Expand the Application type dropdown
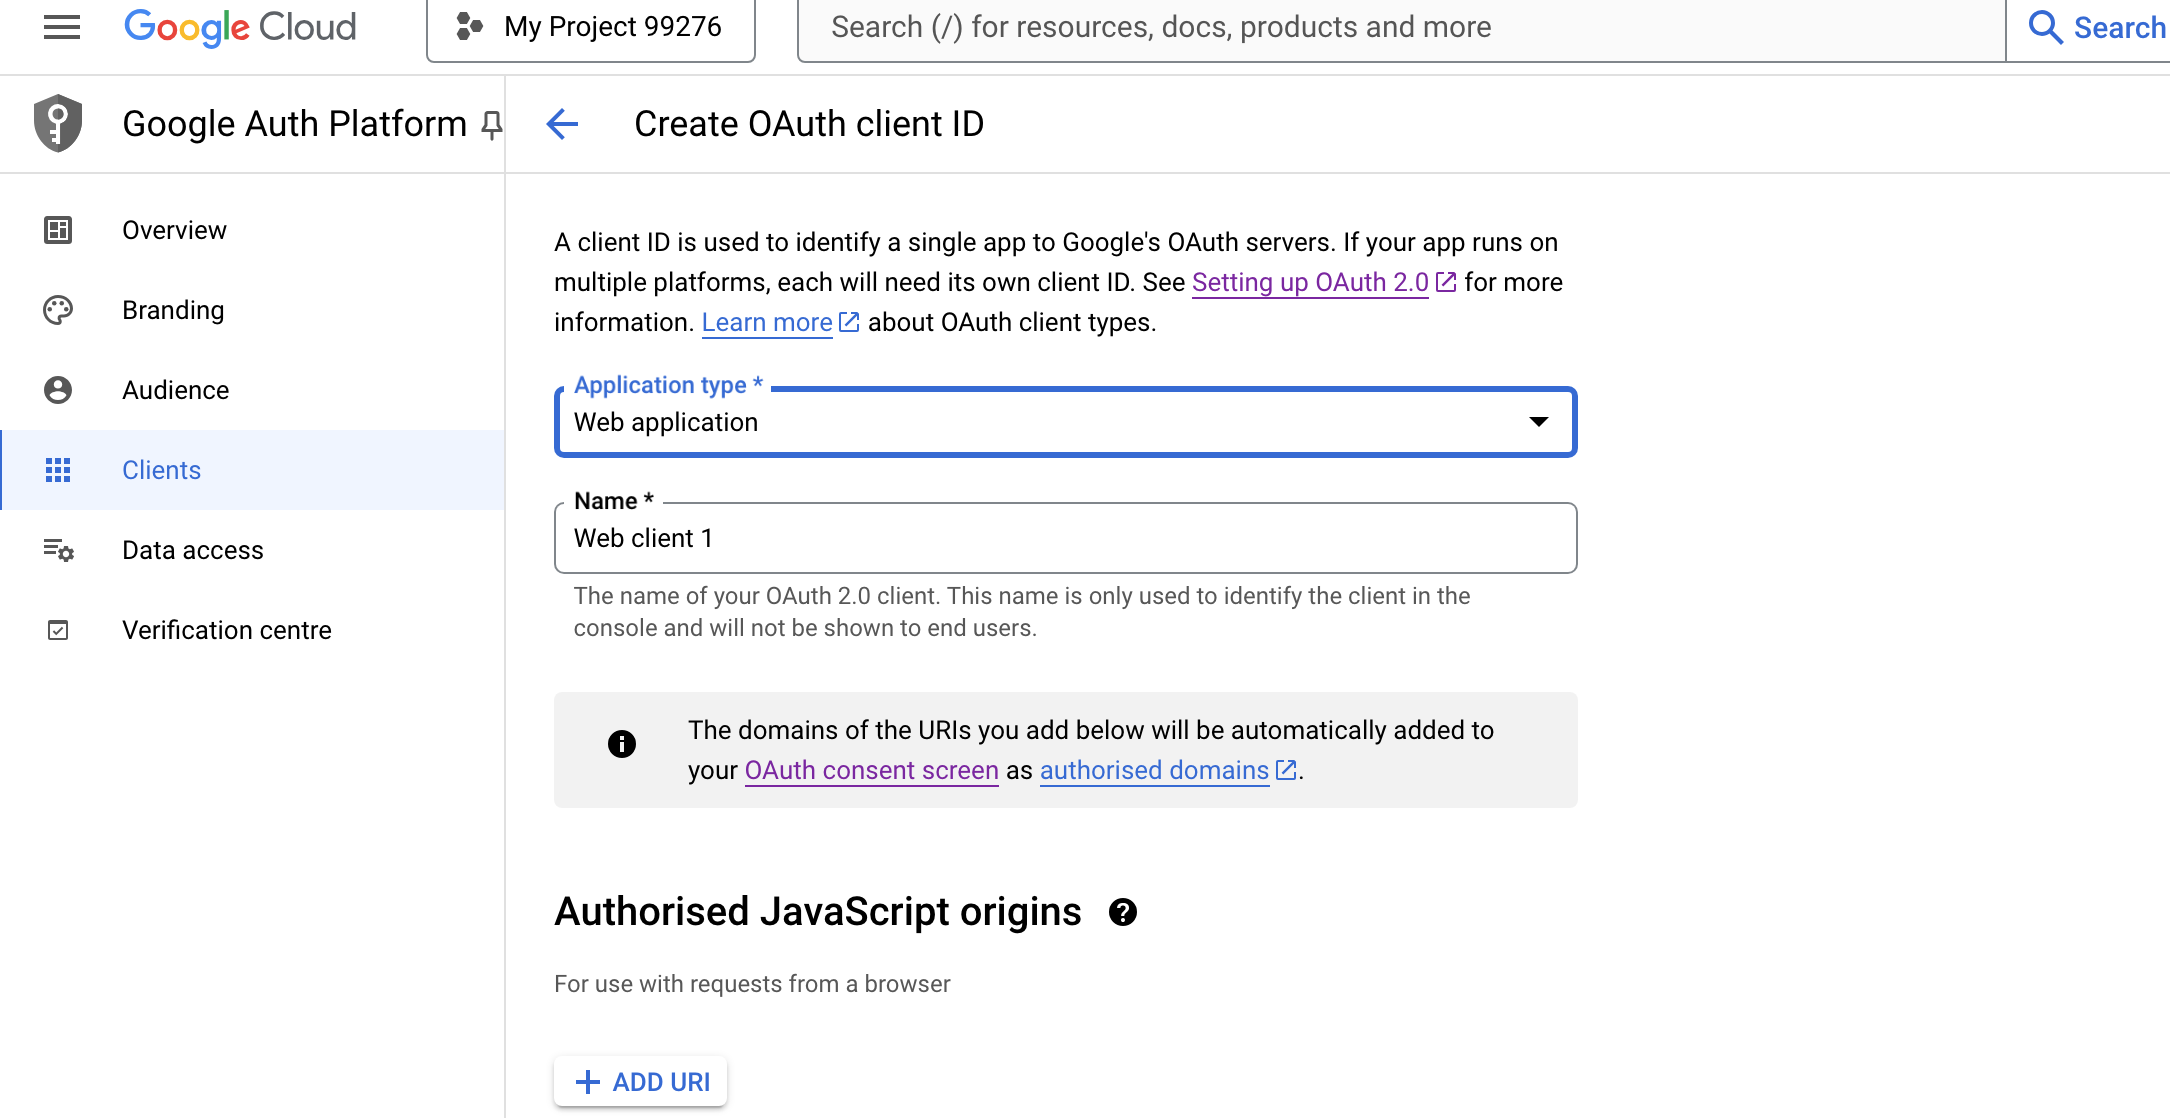The height and width of the screenshot is (1118, 2170). (x=1066, y=422)
